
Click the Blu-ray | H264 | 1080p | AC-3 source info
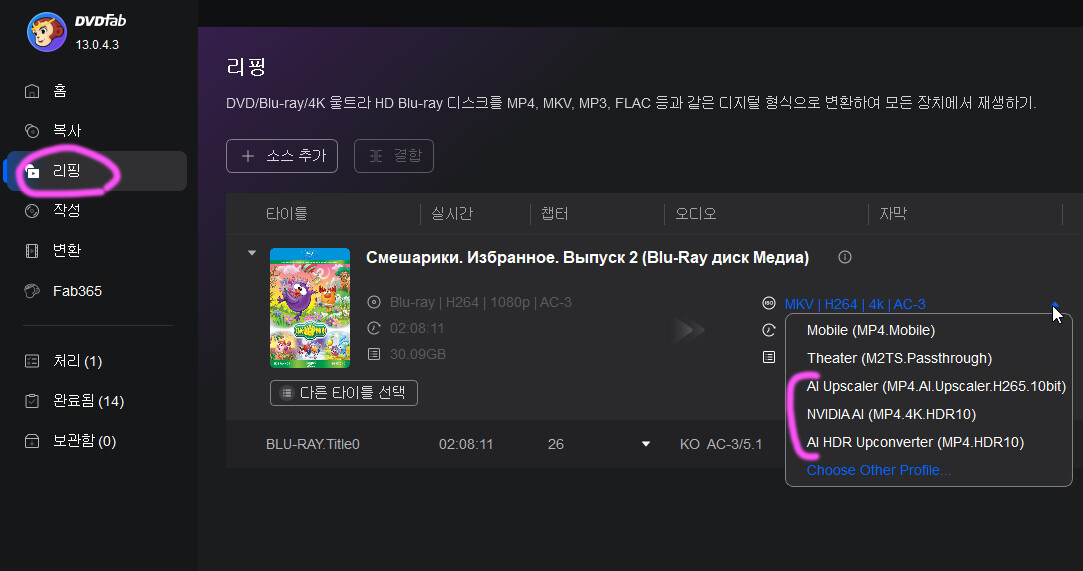click(x=481, y=302)
